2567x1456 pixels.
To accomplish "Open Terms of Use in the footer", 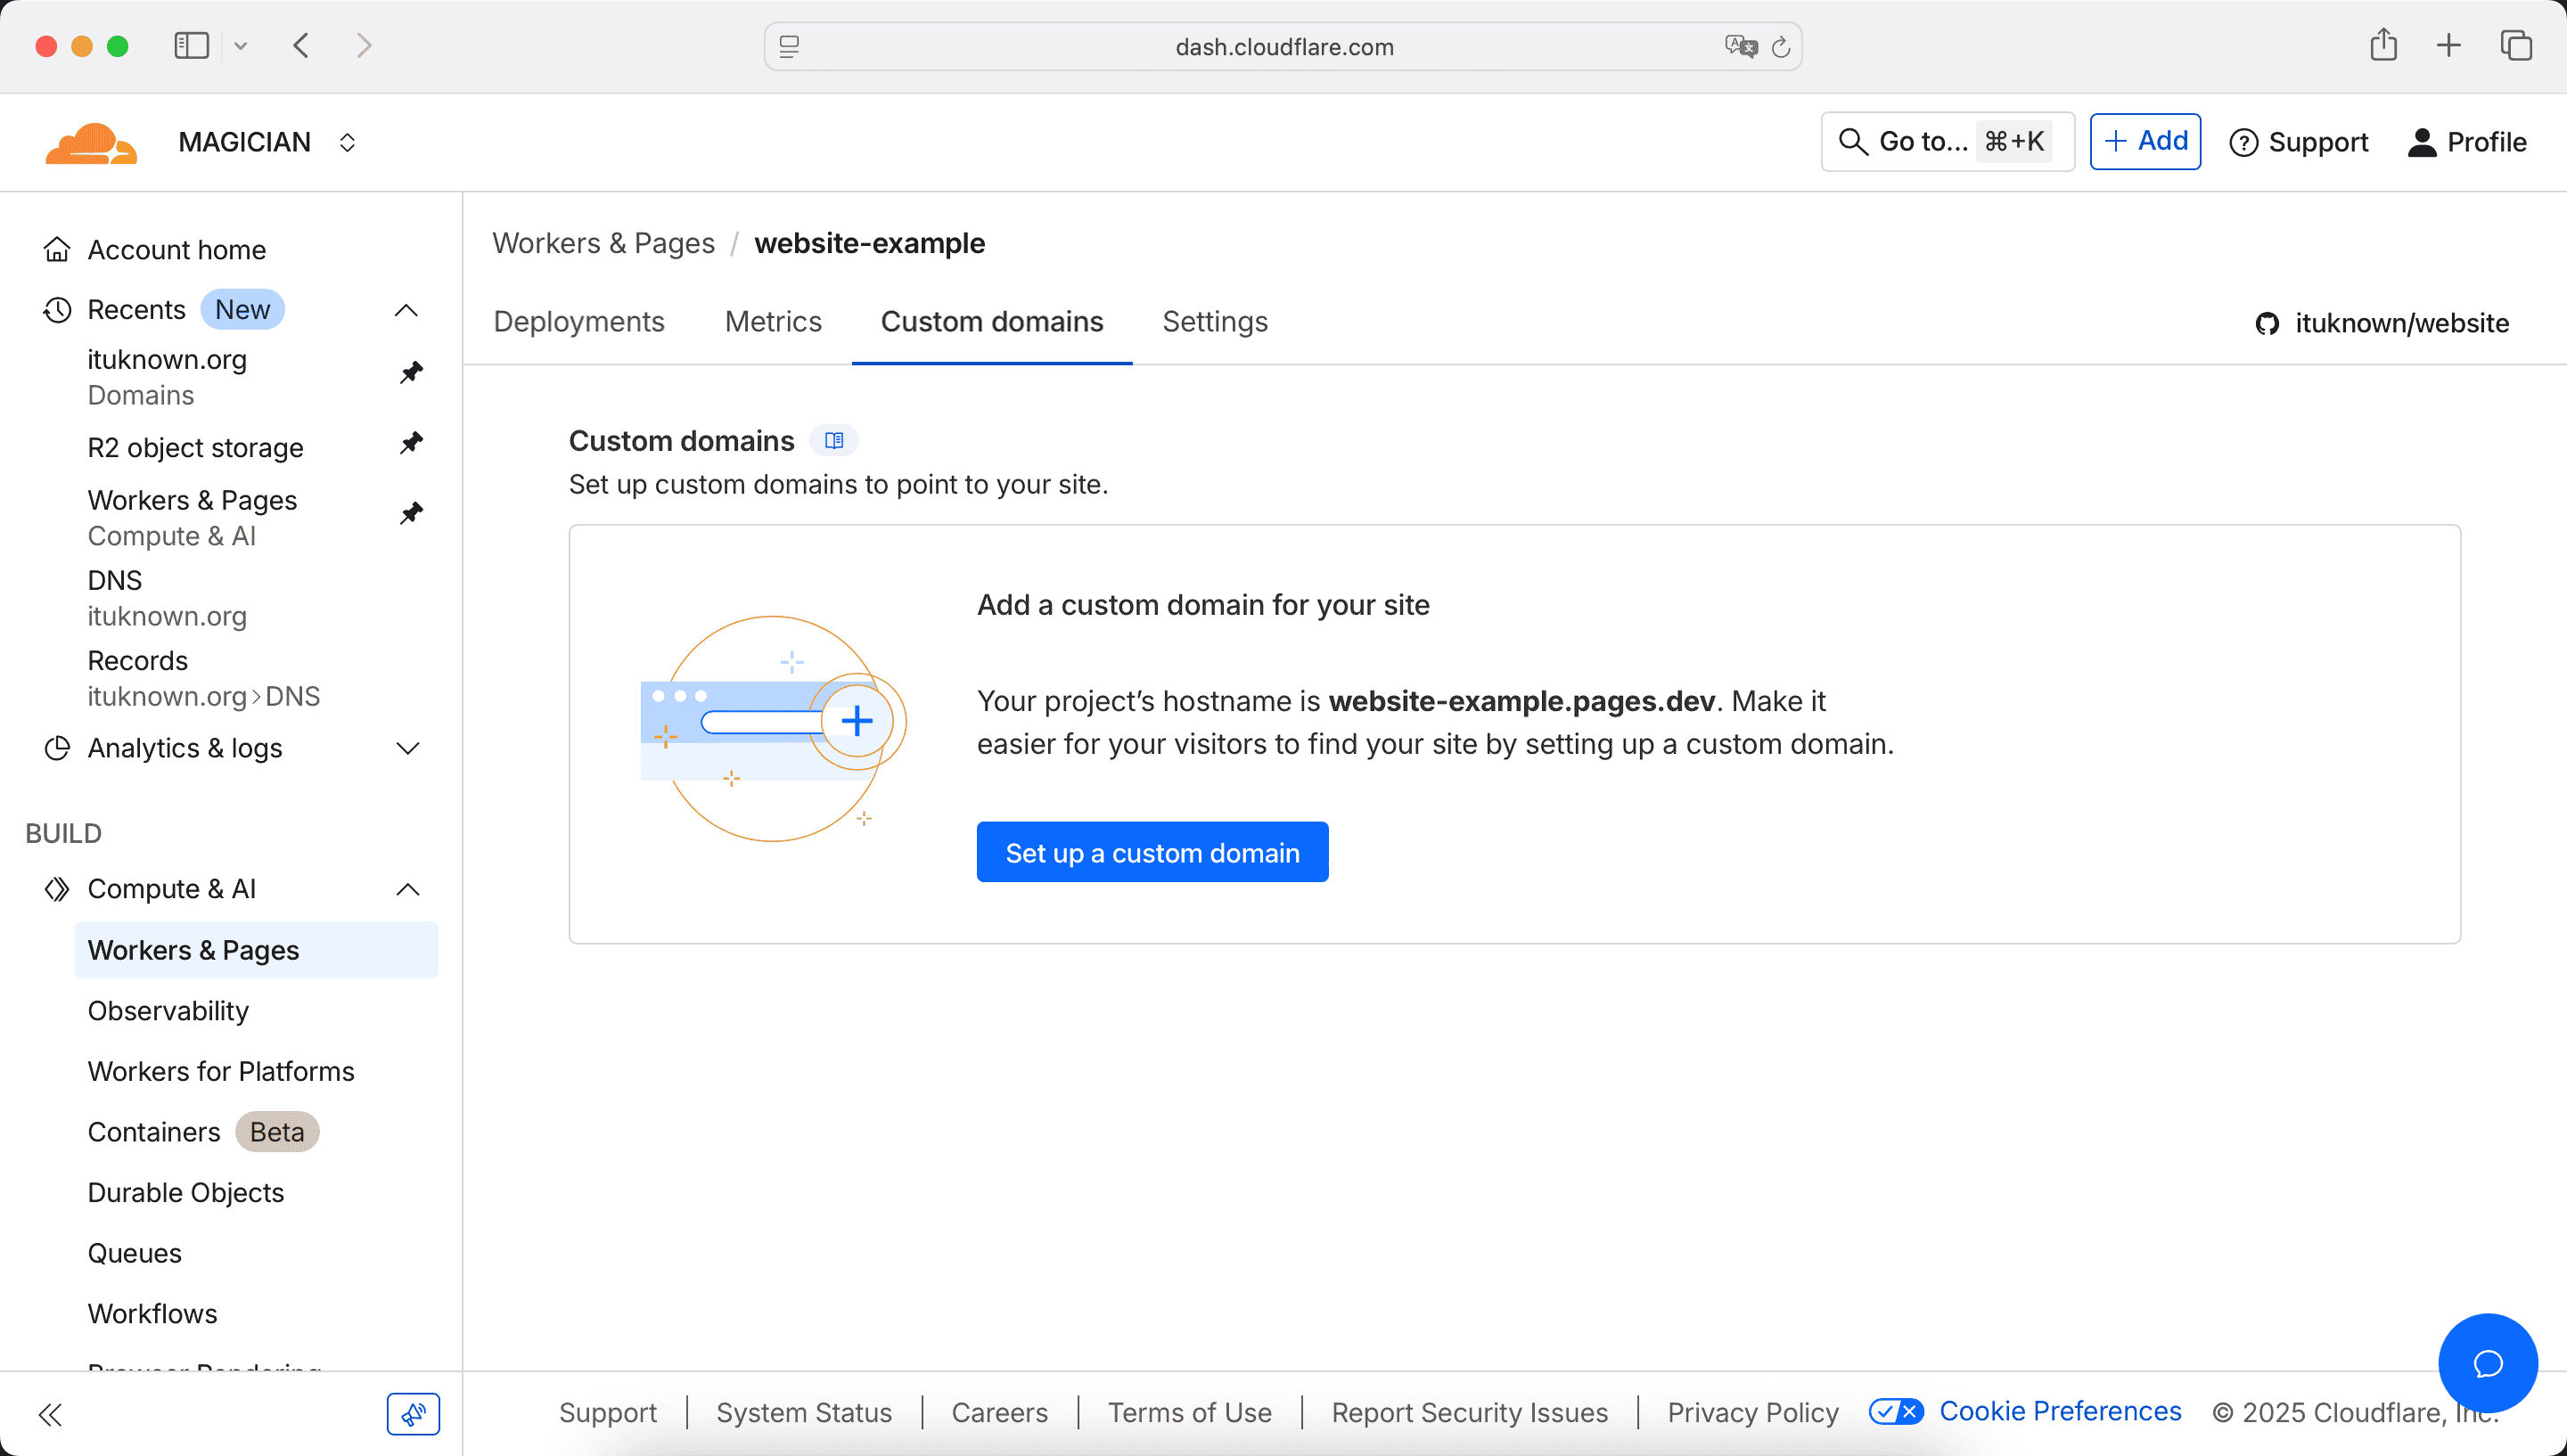I will pyautogui.click(x=1189, y=1412).
